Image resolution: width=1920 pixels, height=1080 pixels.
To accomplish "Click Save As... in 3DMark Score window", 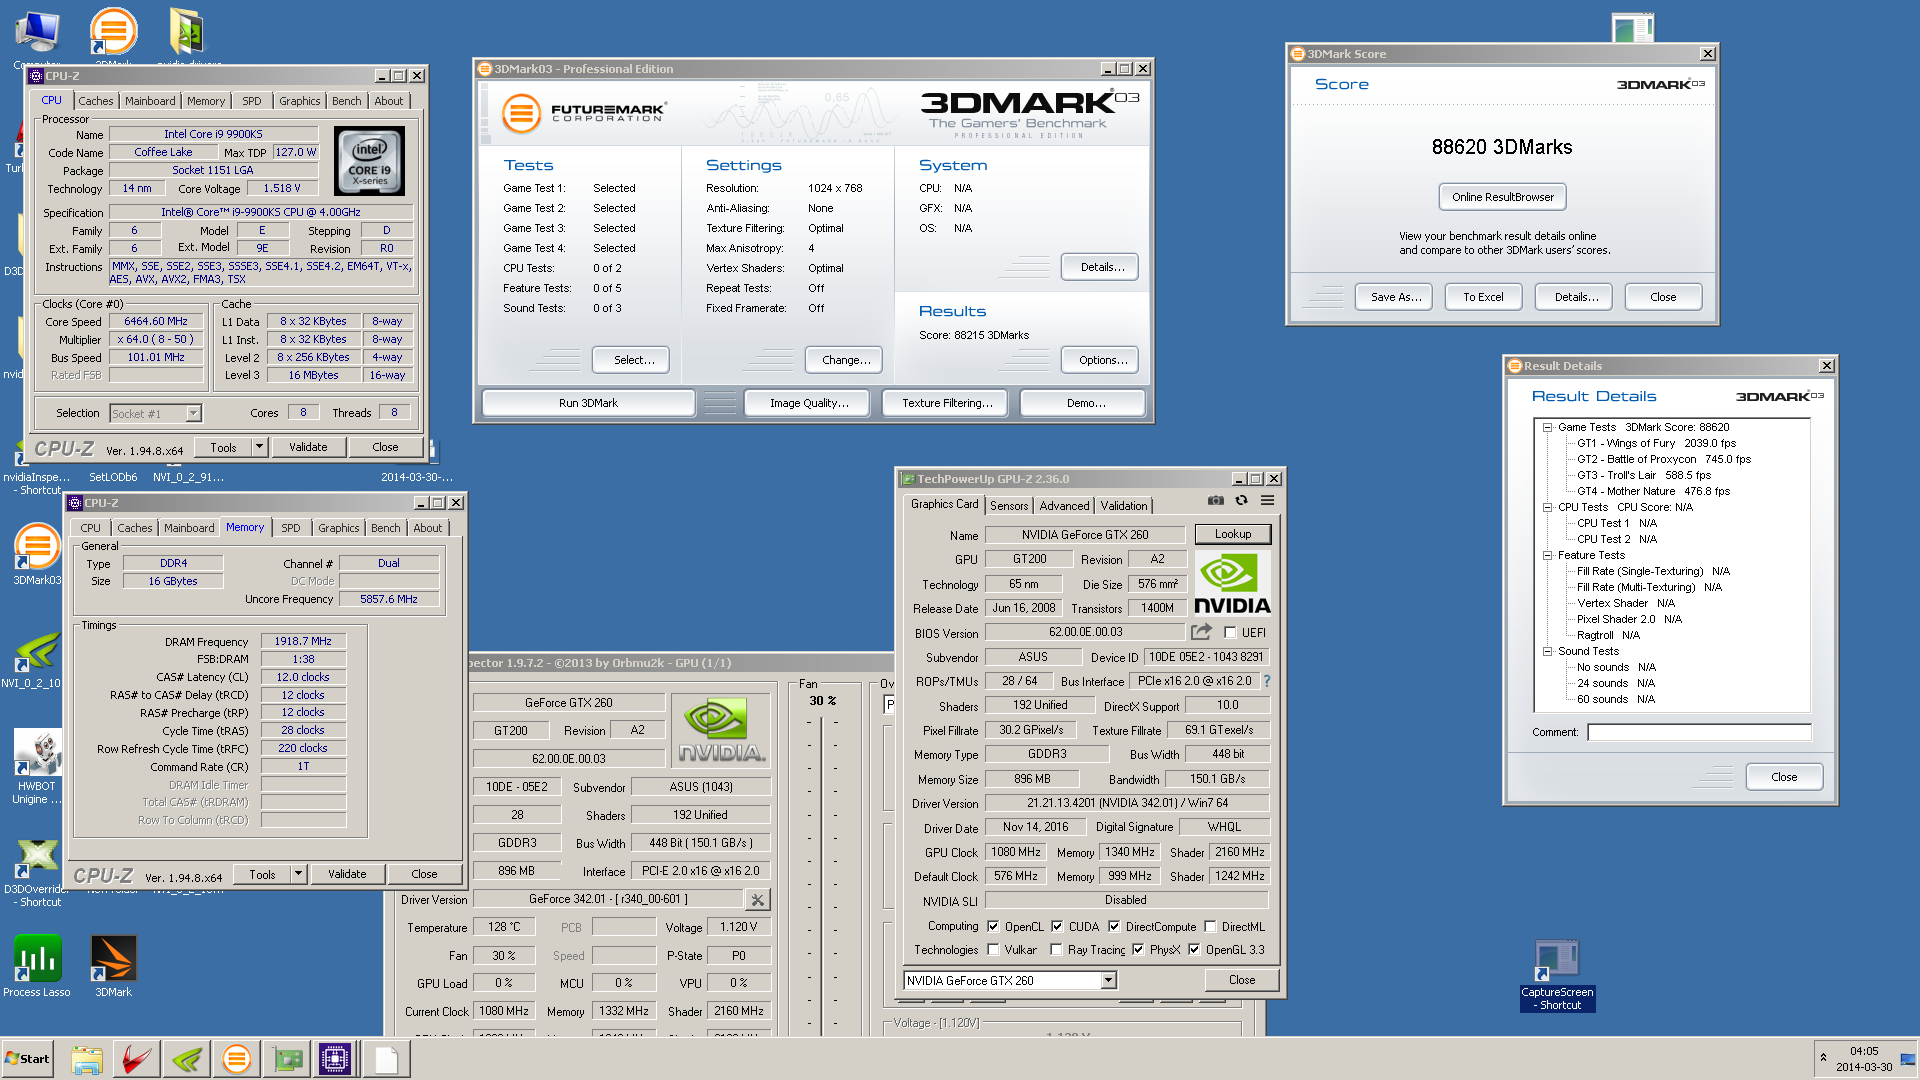I will point(1395,297).
